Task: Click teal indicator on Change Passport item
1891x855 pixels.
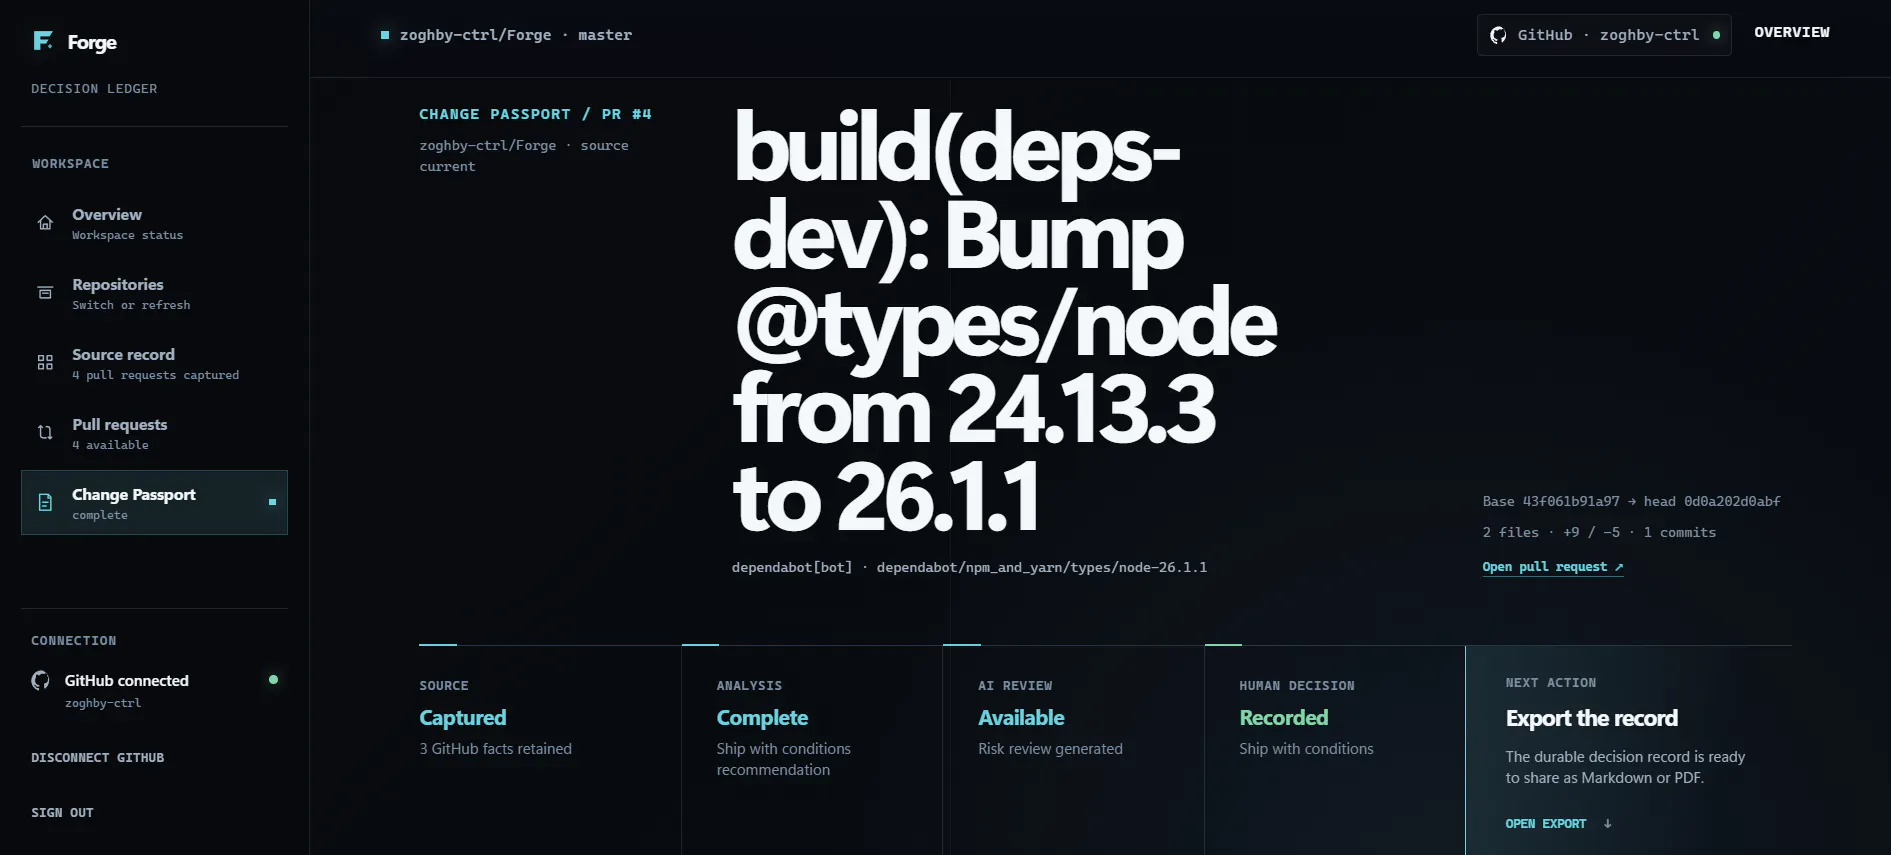Action: coord(272,502)
